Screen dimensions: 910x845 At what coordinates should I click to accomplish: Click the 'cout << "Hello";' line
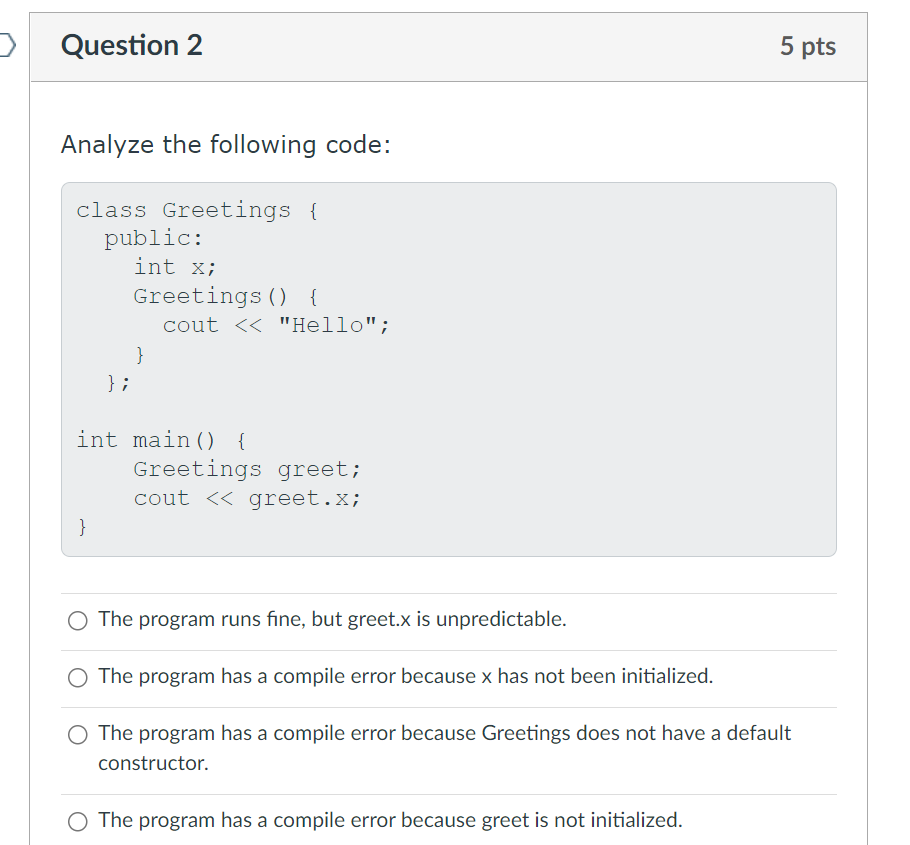point(276,325)
